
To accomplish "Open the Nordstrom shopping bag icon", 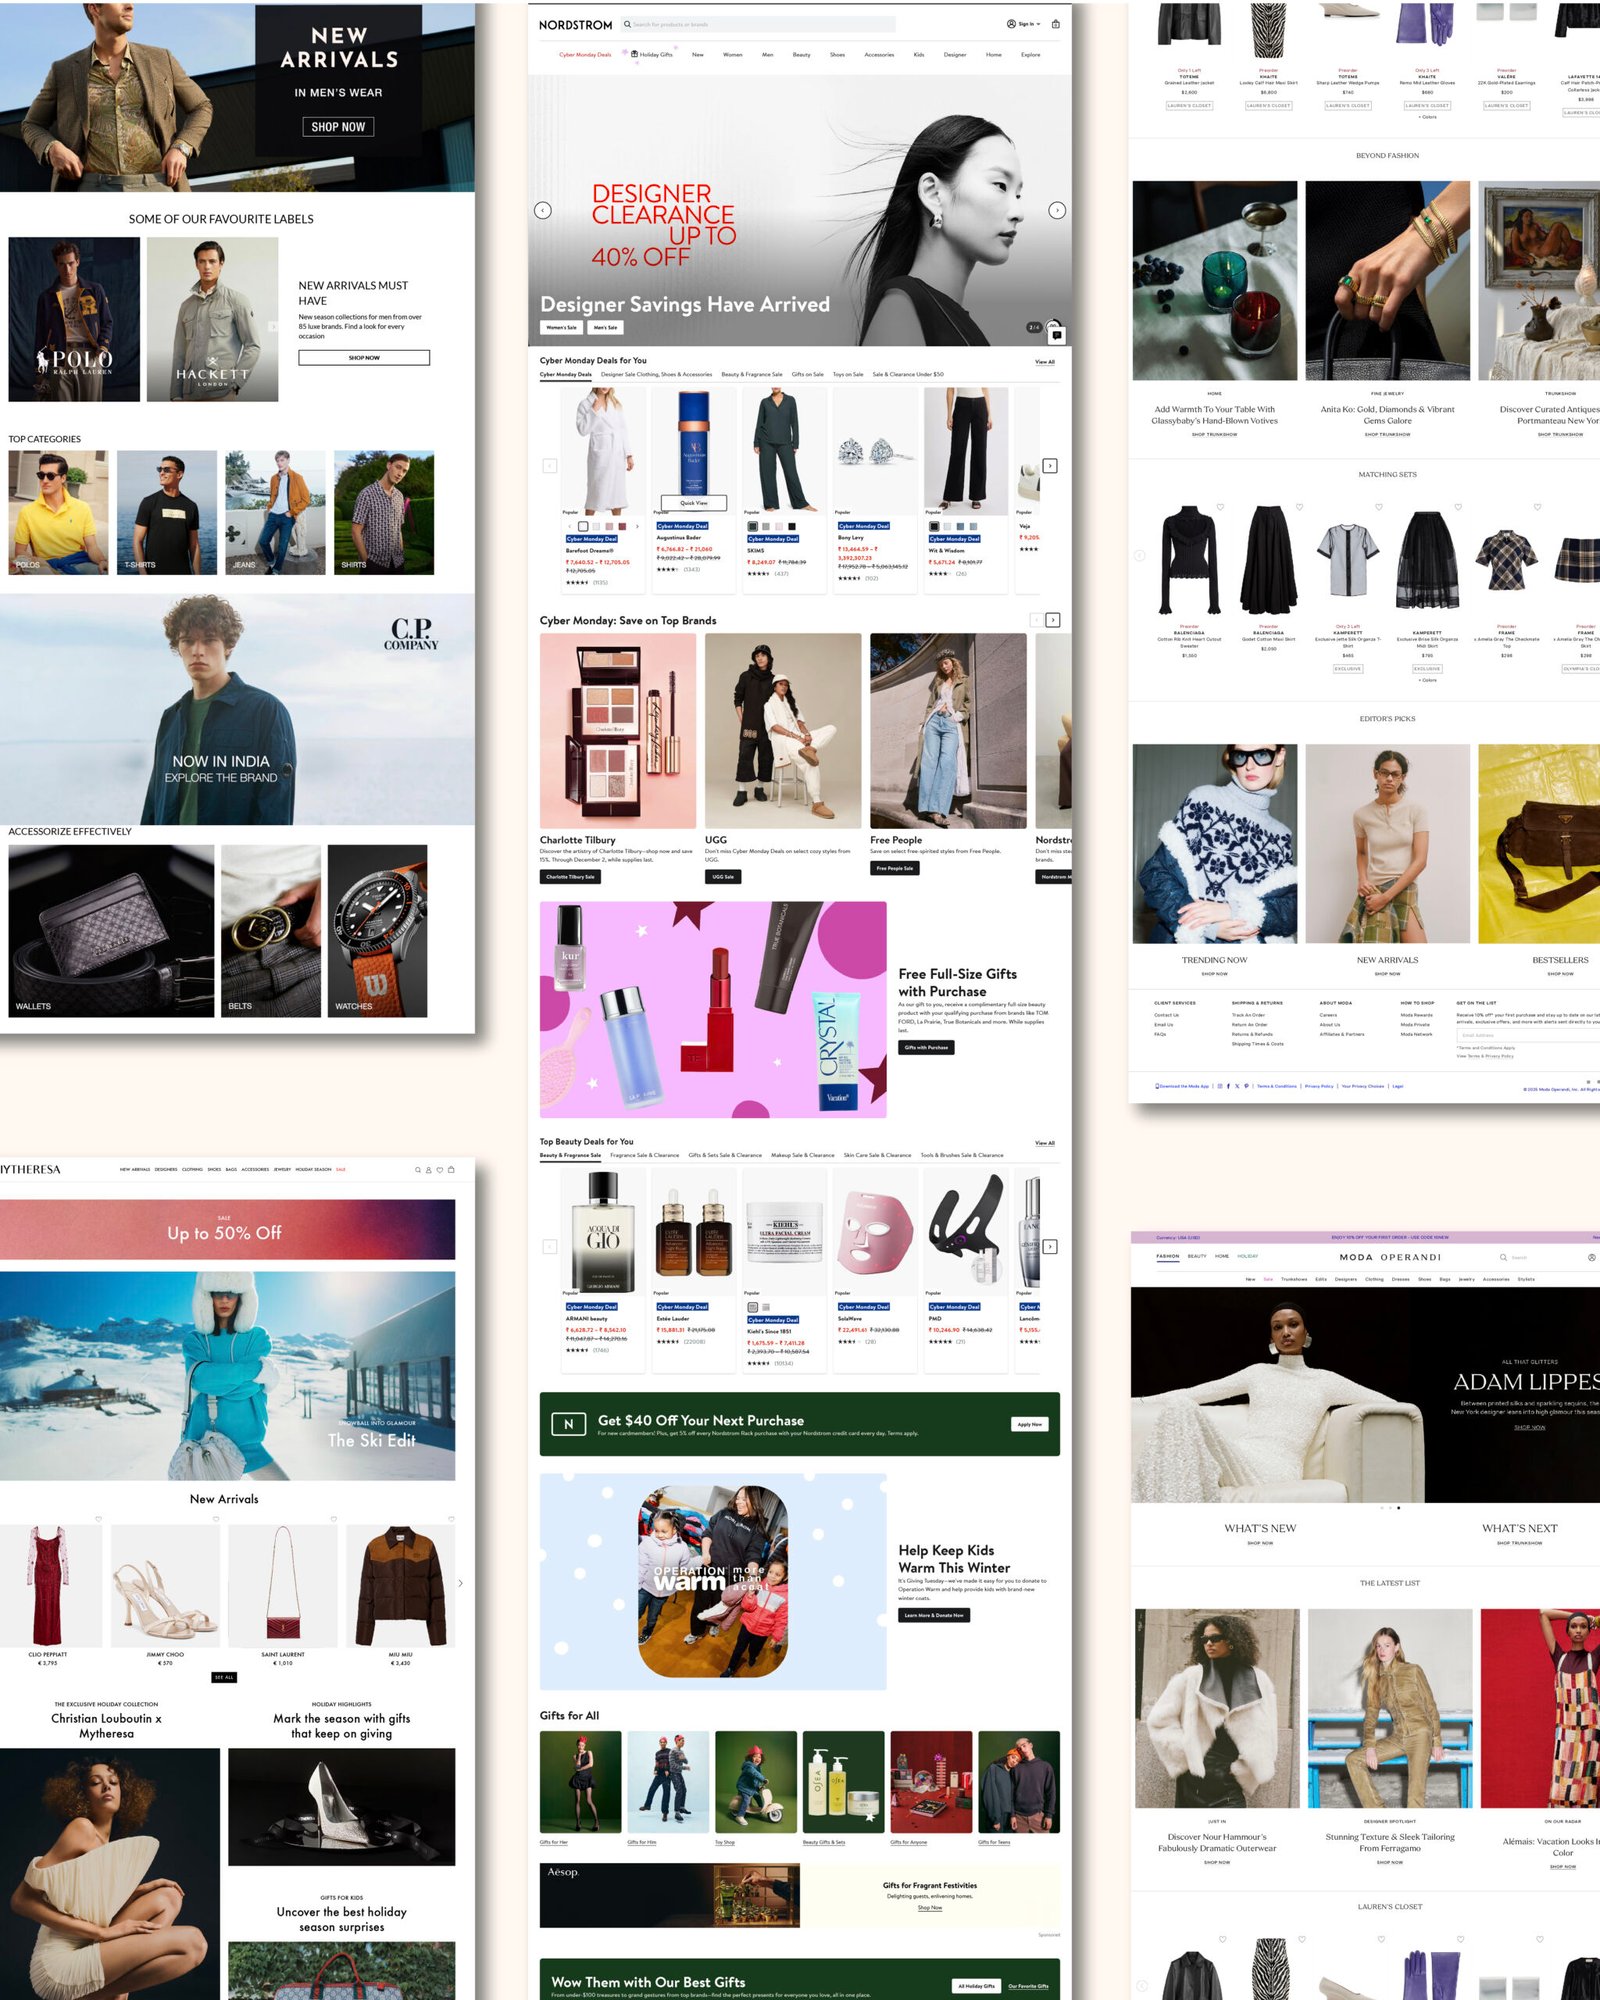I will [1055, 24].
